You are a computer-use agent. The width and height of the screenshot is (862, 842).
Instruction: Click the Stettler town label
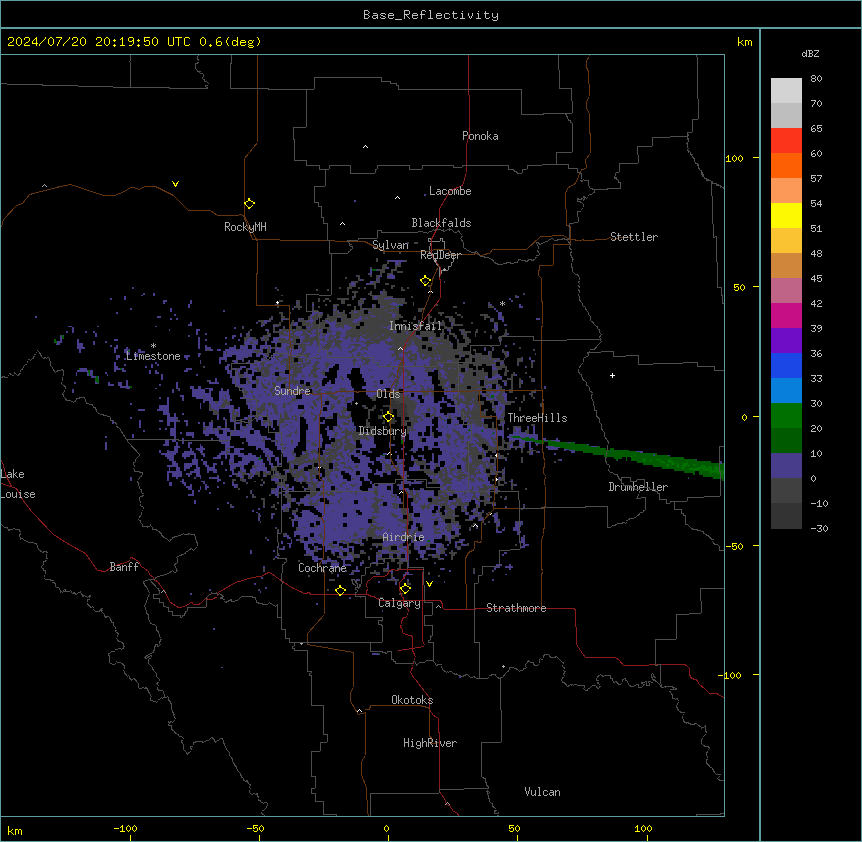(x=634, y=237)
